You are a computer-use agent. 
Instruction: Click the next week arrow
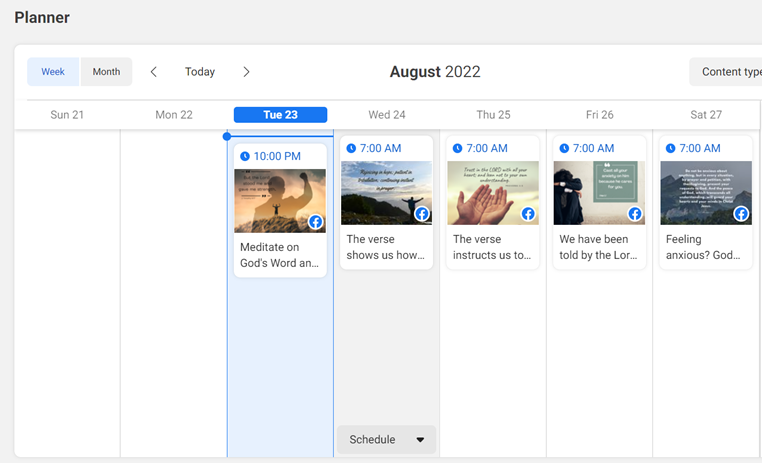coord(246,72)
